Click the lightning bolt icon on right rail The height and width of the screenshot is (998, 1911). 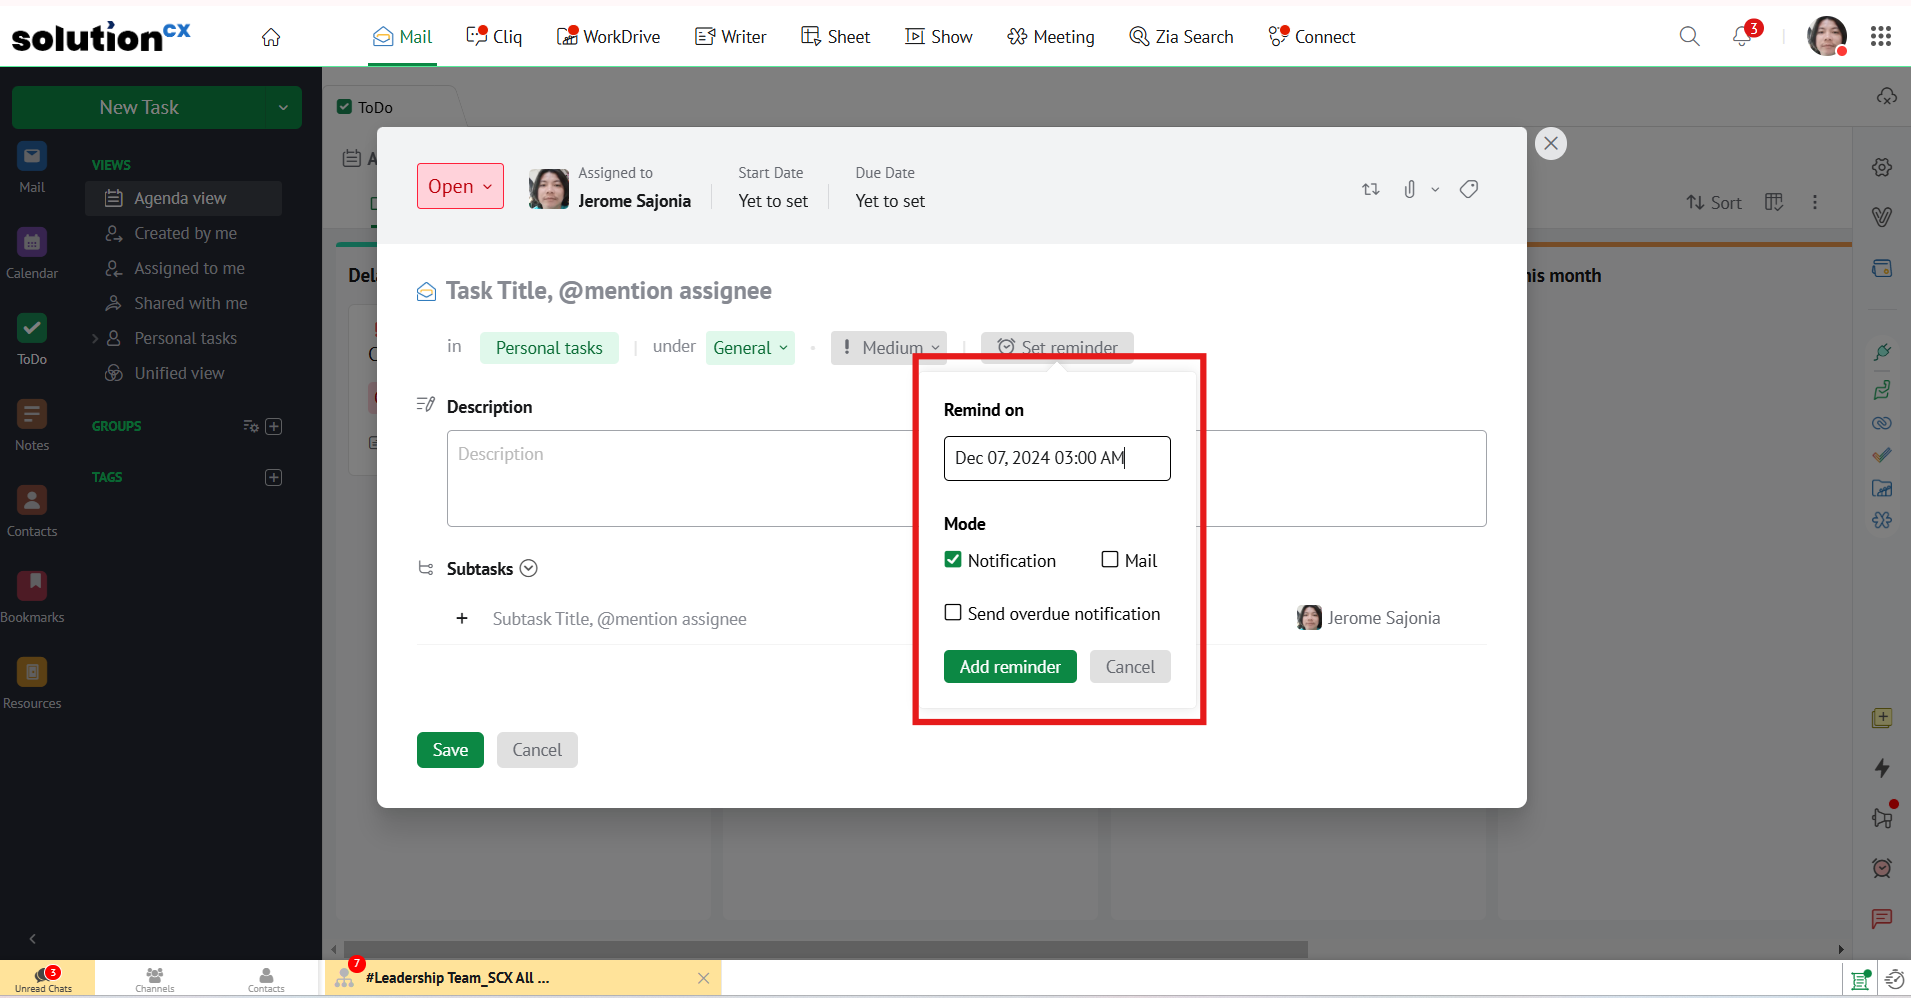(1882, 768)
